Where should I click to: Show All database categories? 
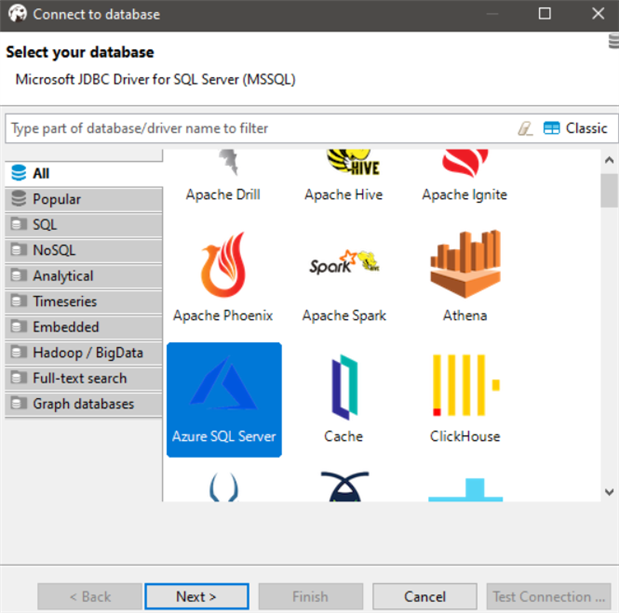pos(83,173)
